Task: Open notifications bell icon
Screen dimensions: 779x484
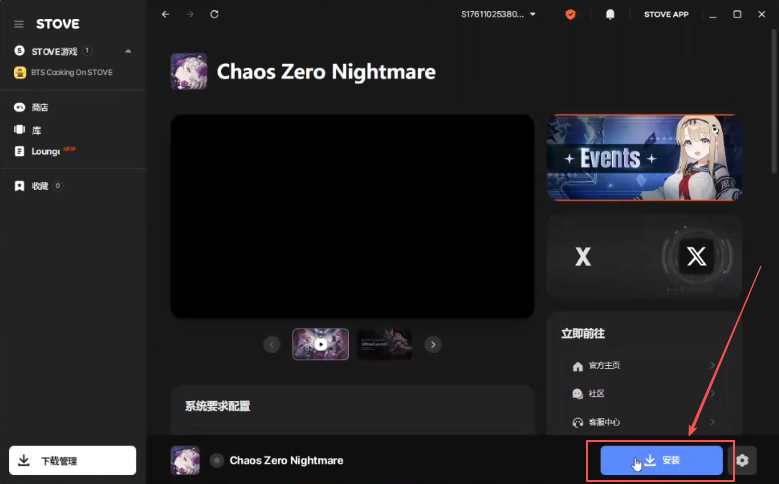Action: pos(610,14)
